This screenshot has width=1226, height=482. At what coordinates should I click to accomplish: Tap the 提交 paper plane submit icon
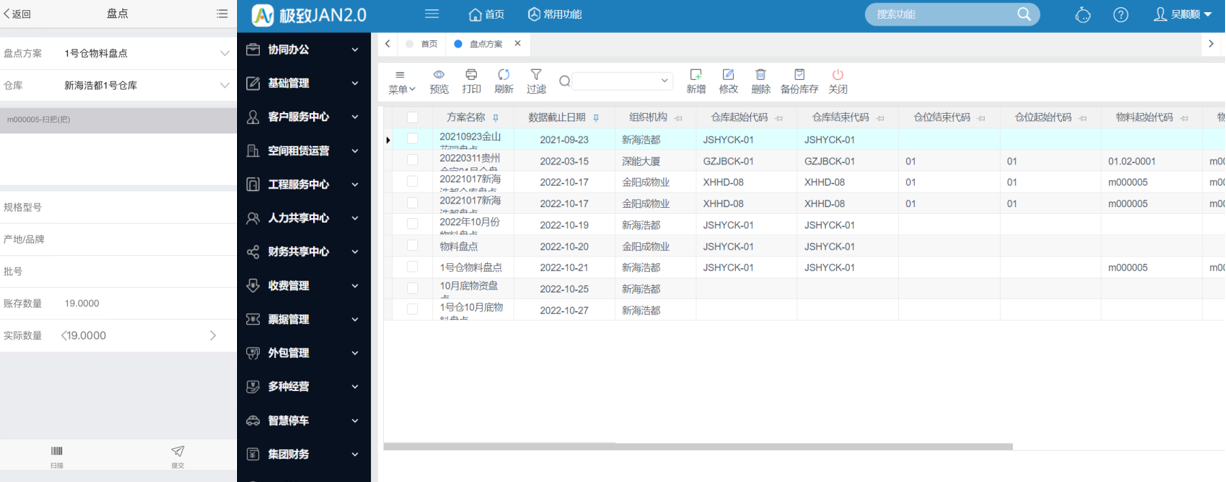[178, 452]
